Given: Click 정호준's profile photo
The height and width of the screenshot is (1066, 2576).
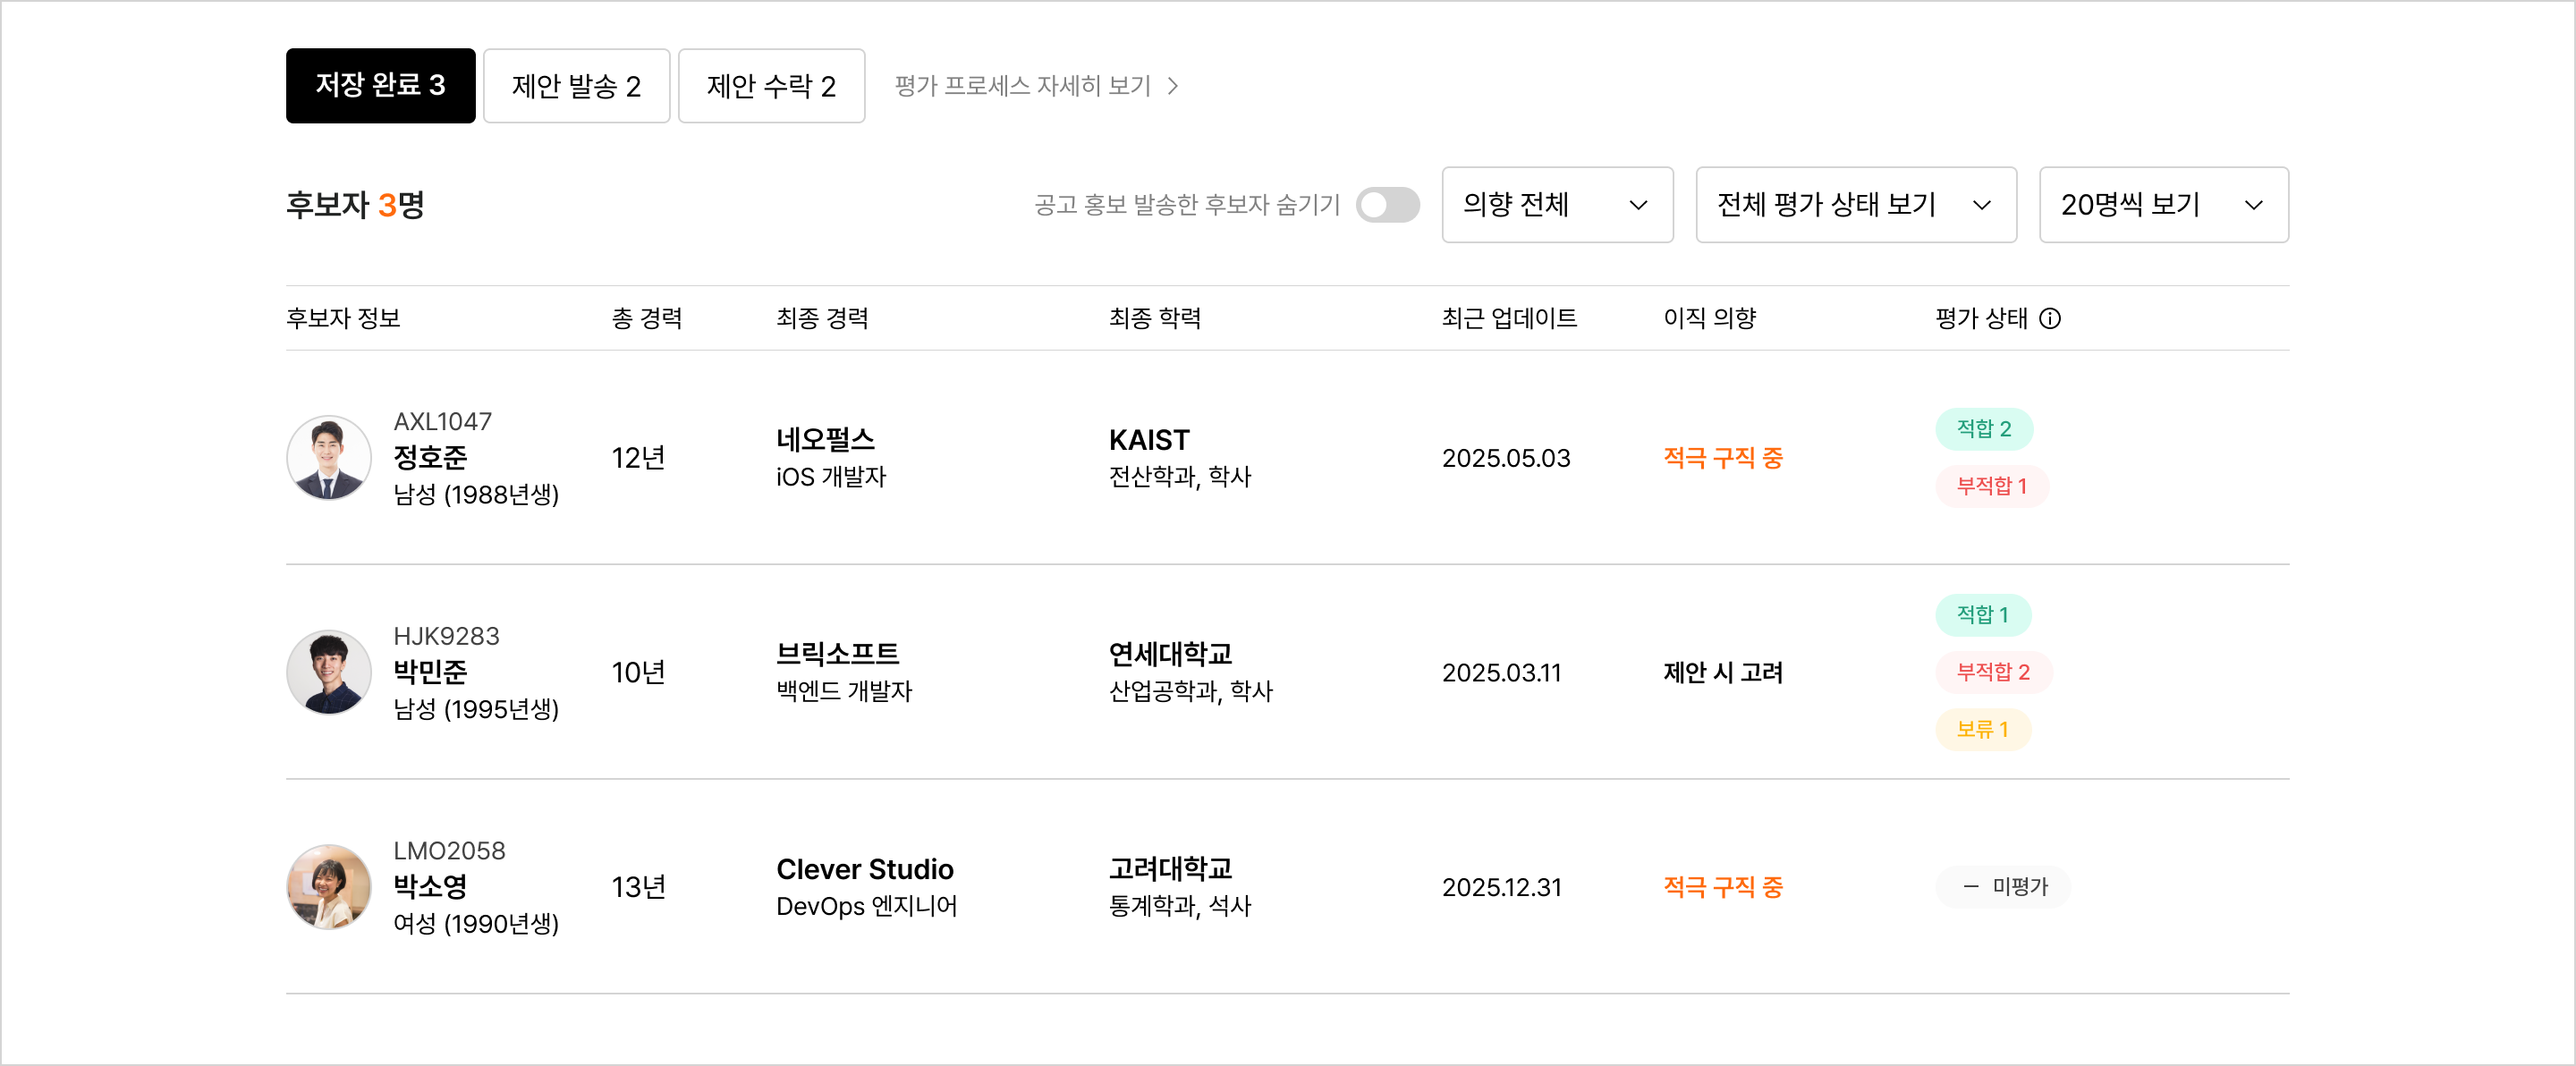Looking at the screenshot, I should pos(329,458).
